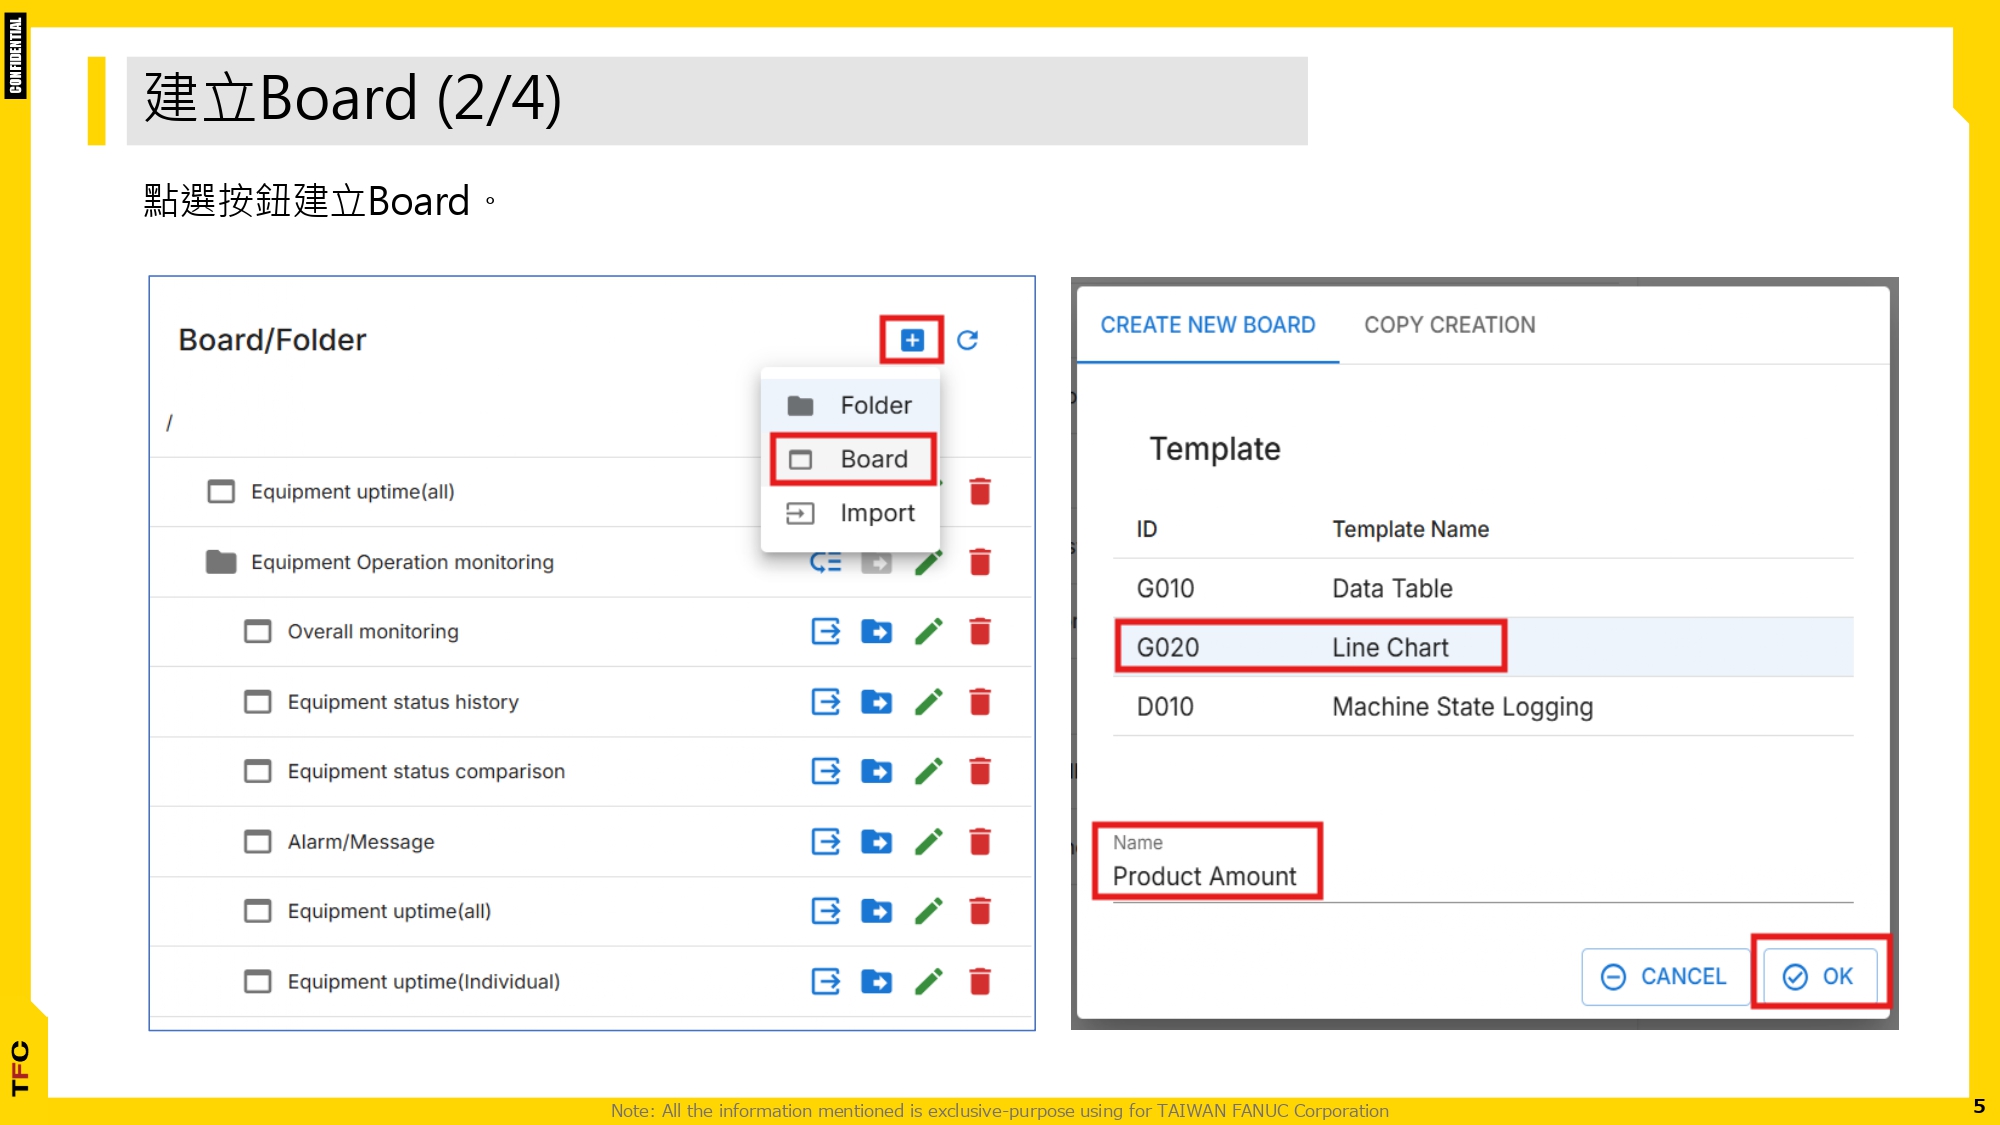Delete the Overall monitoring board

coord(980,632)
